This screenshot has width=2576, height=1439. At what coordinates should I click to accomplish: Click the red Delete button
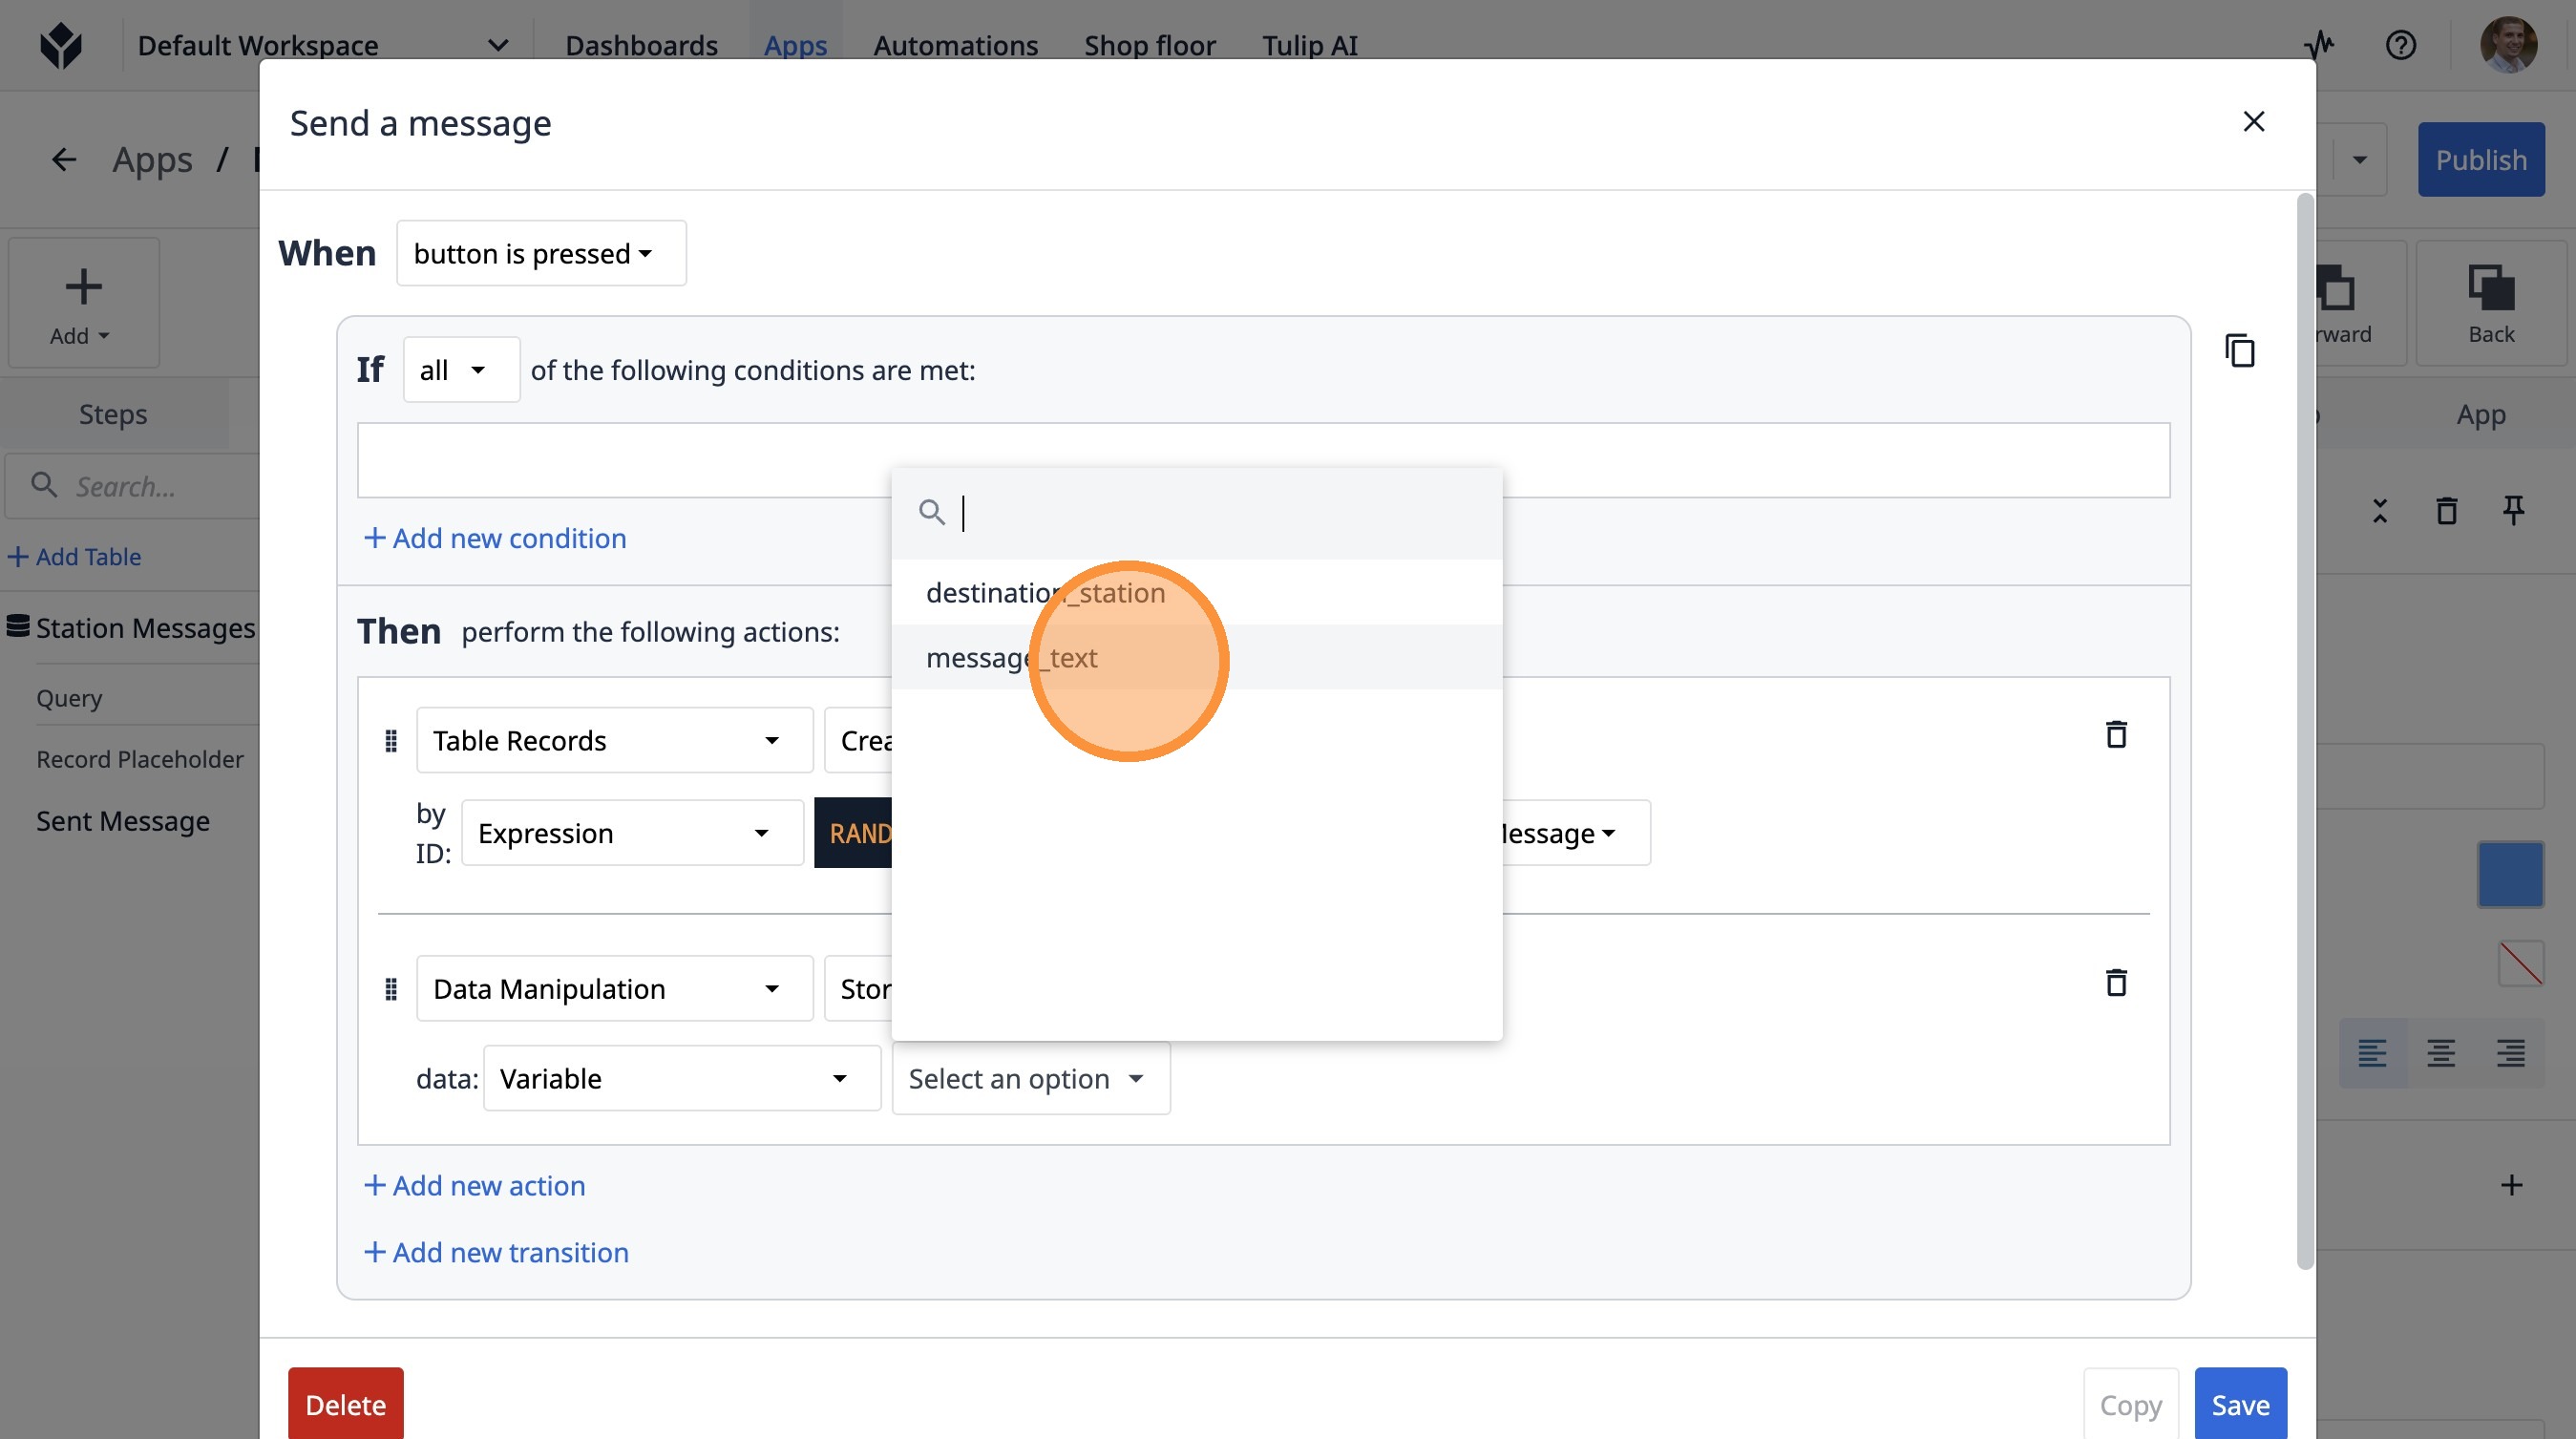pyautogui.click(x=345, y=1405)
